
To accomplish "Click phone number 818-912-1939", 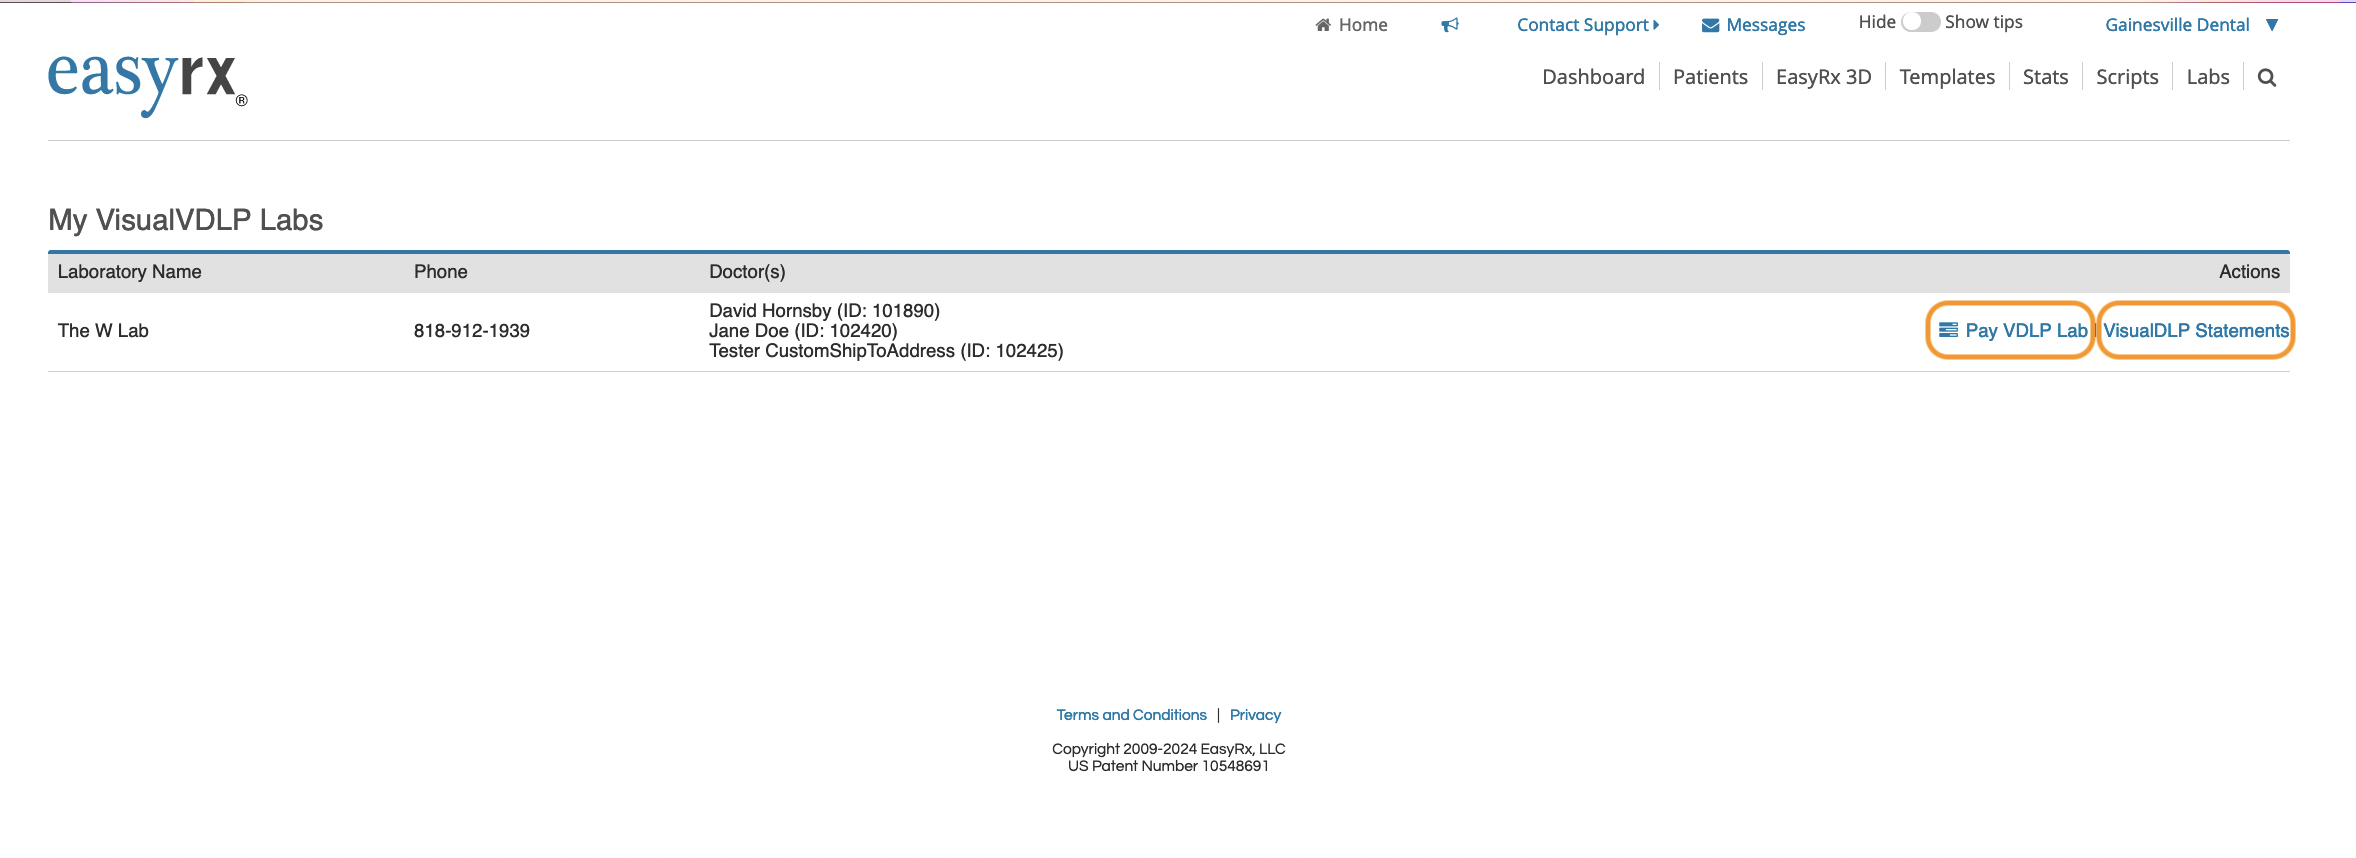I will point(472,331).
